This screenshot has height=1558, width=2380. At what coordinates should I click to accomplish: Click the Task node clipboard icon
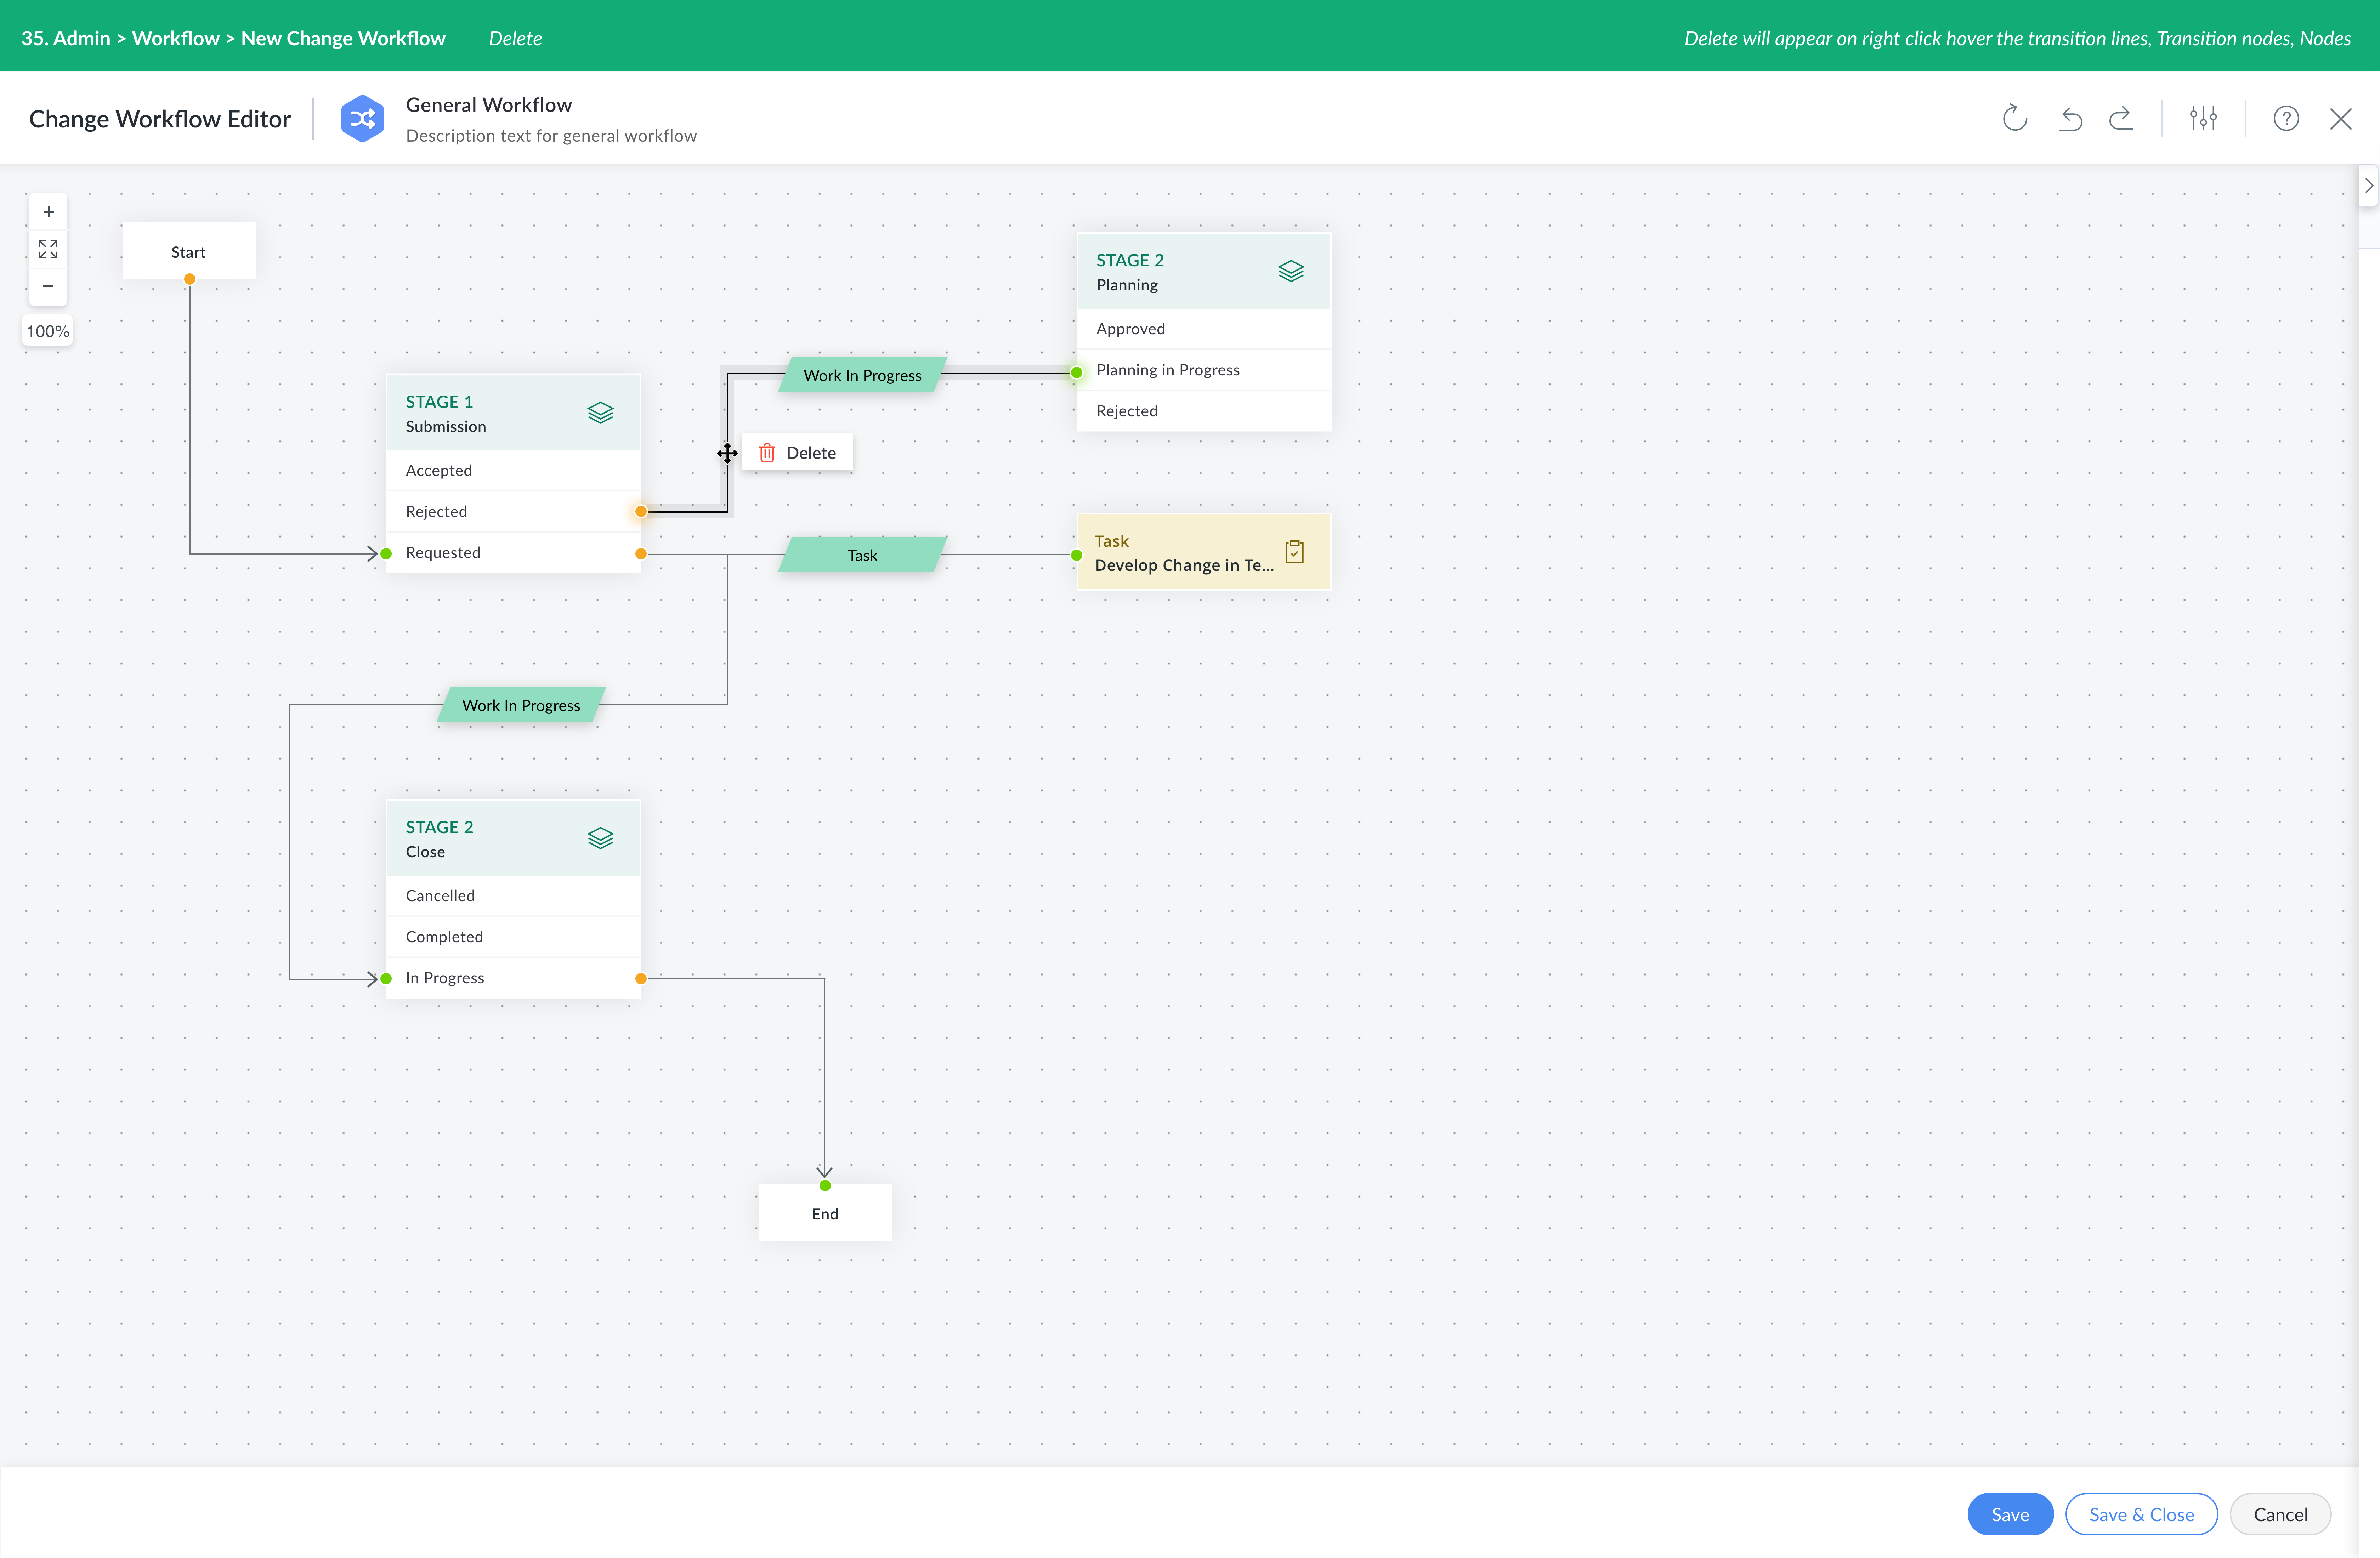tap(1294, 552)
